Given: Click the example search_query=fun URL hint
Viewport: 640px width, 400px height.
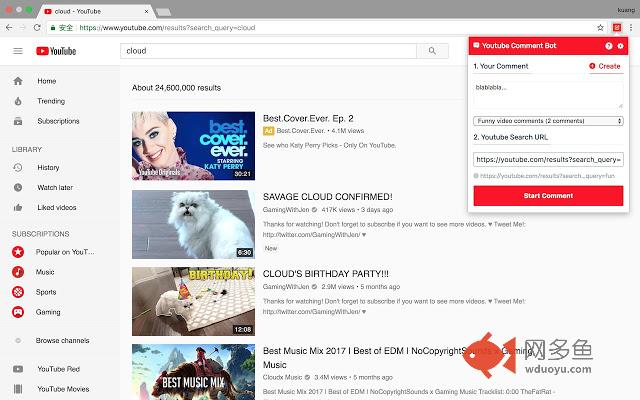Looking at the screenshot, I should (547, 176).
